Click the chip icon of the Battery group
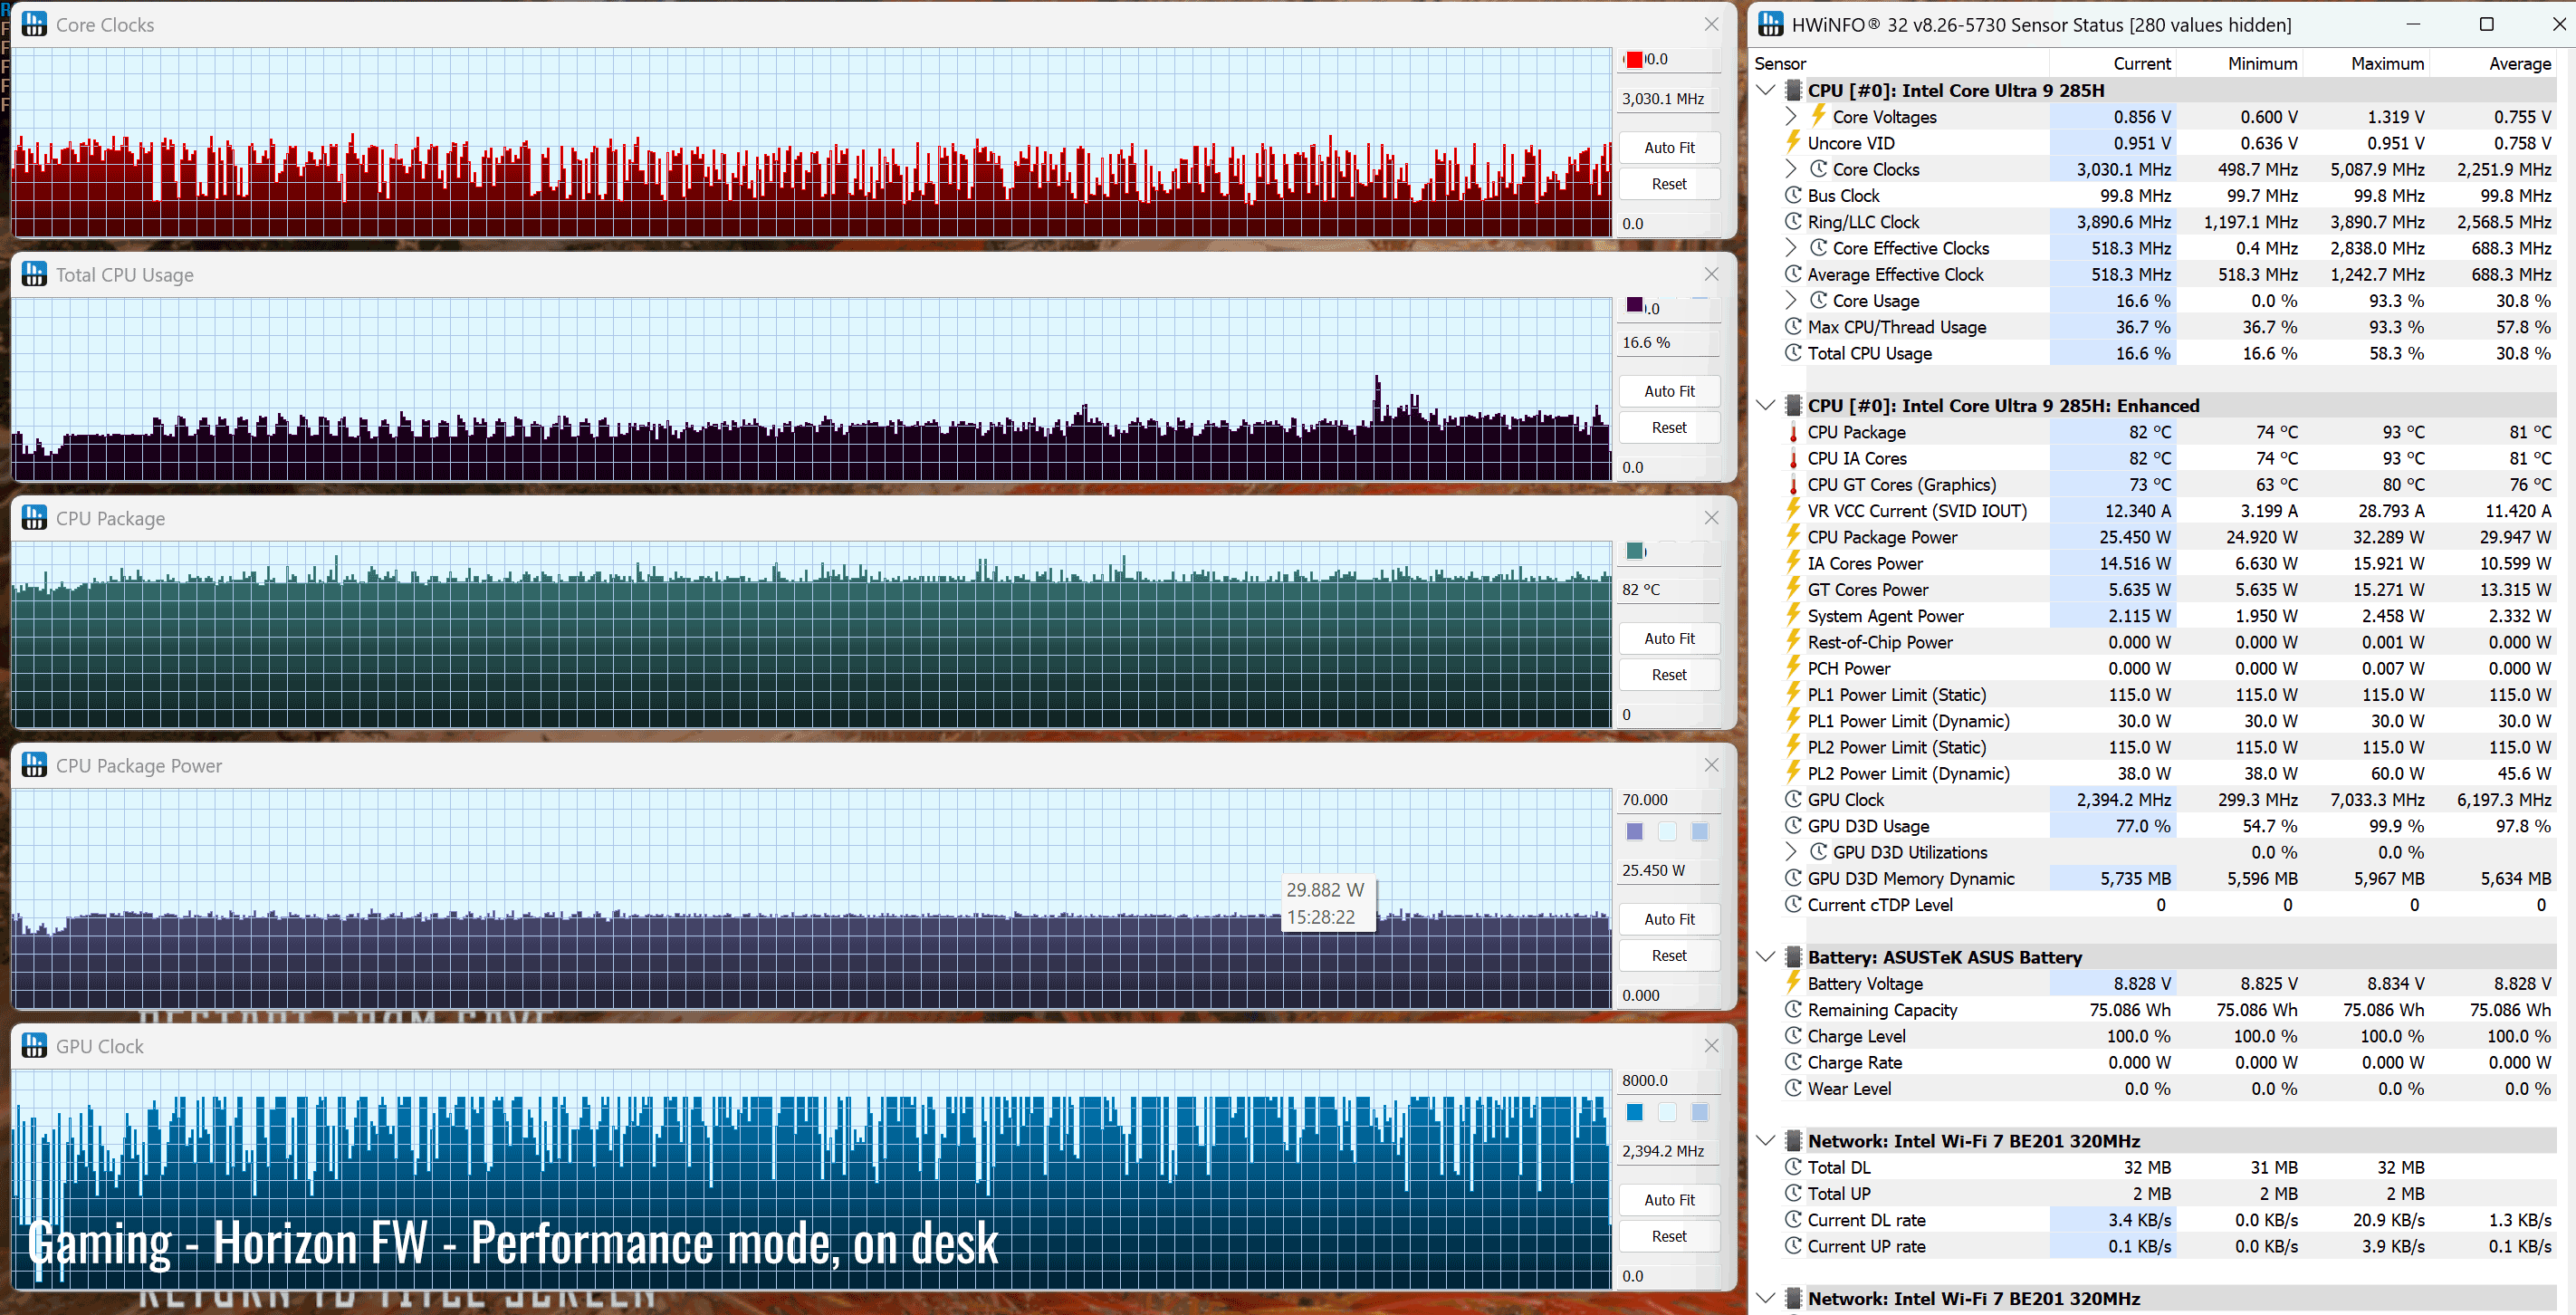2576x1315 pixels. pos(1793,957)
